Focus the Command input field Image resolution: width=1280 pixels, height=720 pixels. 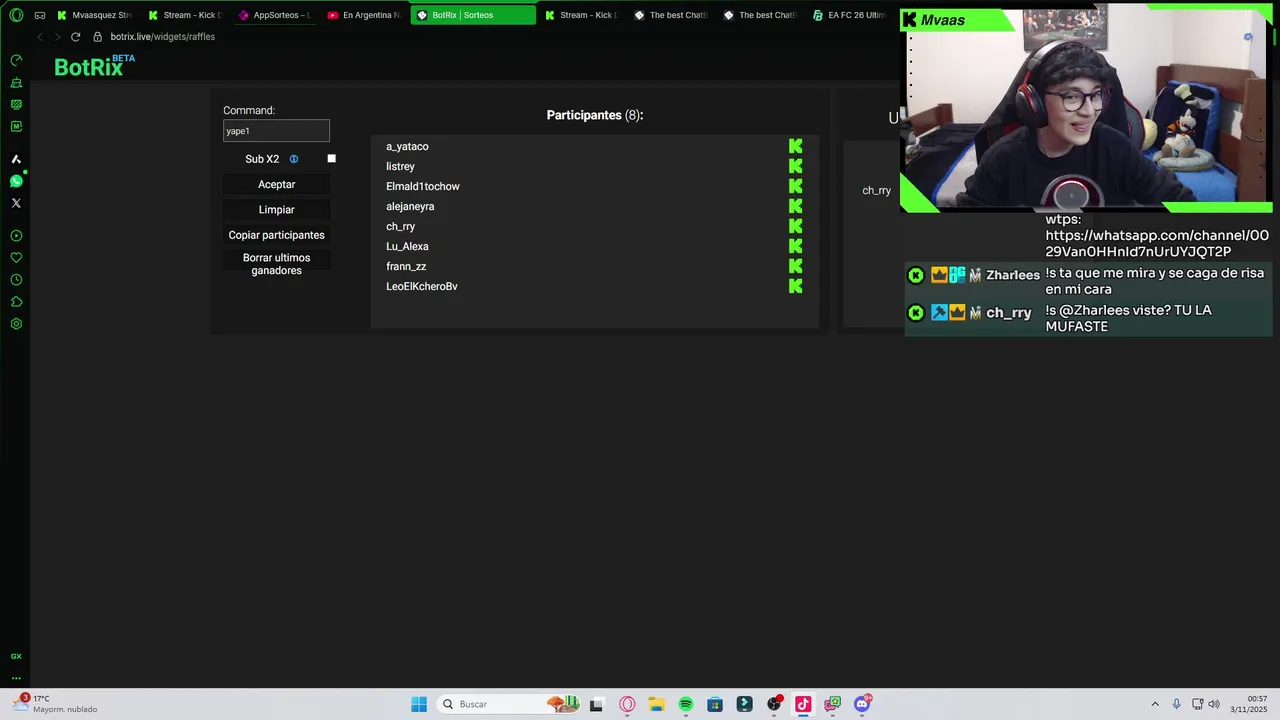coord(277,131)
